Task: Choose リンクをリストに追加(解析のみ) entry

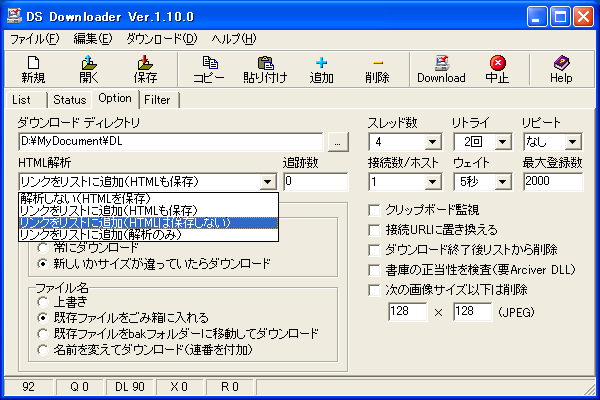Action: pos(148,235)
